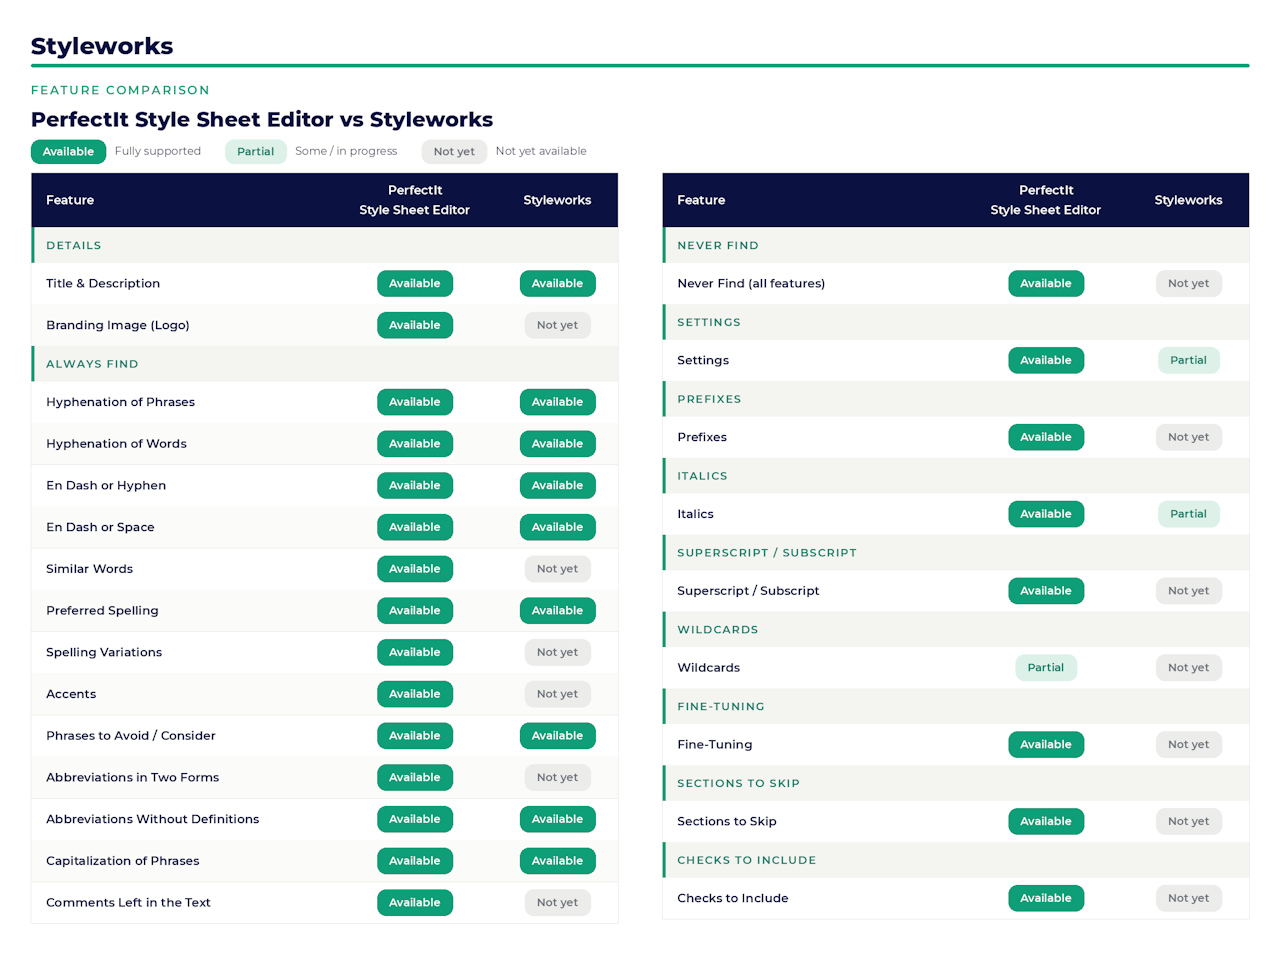Click the Feature column header above DETAILS
The width and height of the screenshot is (1280, 954).
click(x=70, y=200)
